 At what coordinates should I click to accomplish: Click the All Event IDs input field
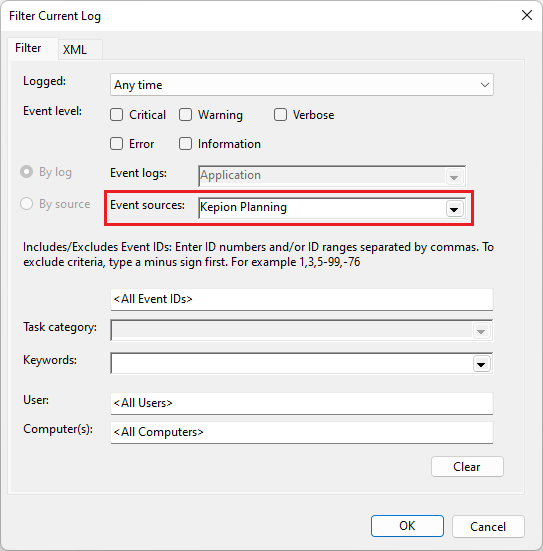tap(302, 299)
